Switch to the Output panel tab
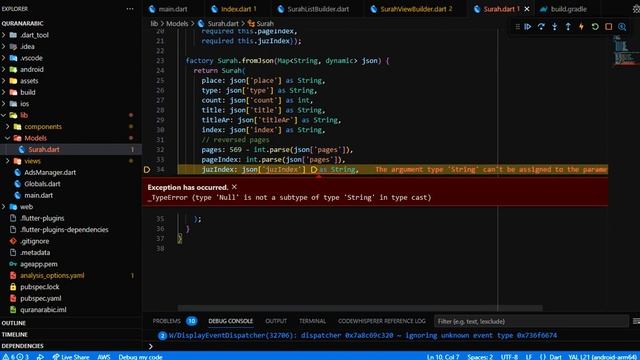 [x=276, y=321]
